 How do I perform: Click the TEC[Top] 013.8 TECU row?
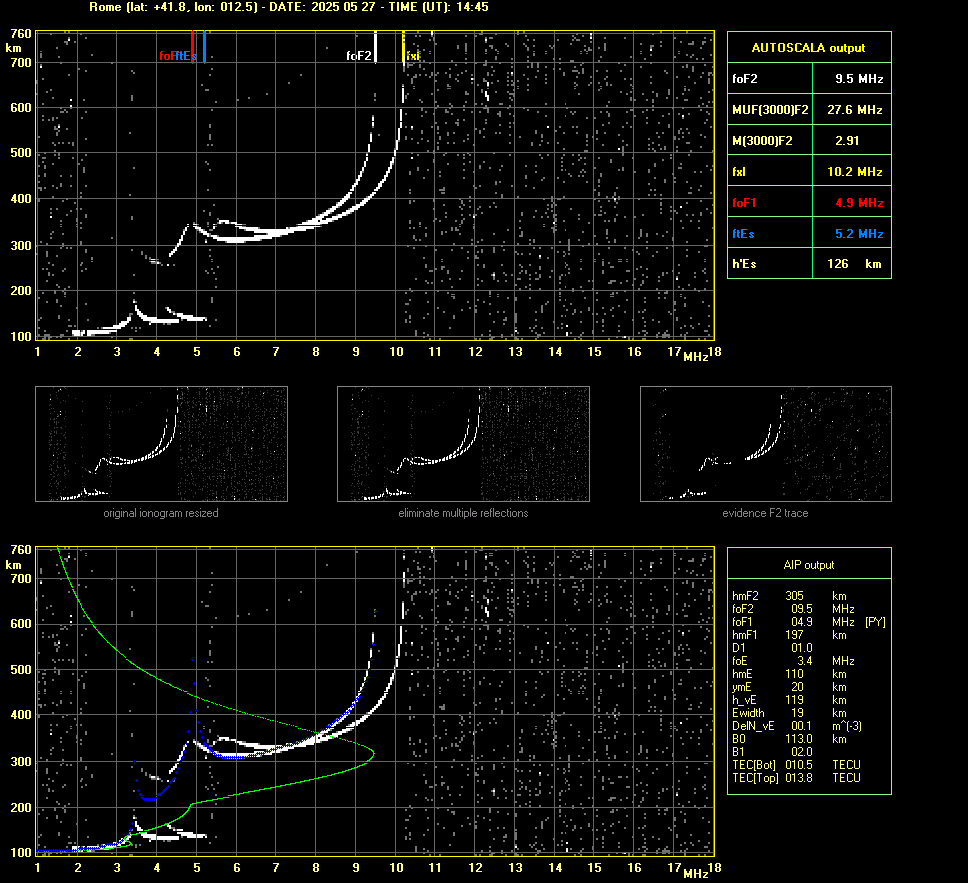point(796,777)
